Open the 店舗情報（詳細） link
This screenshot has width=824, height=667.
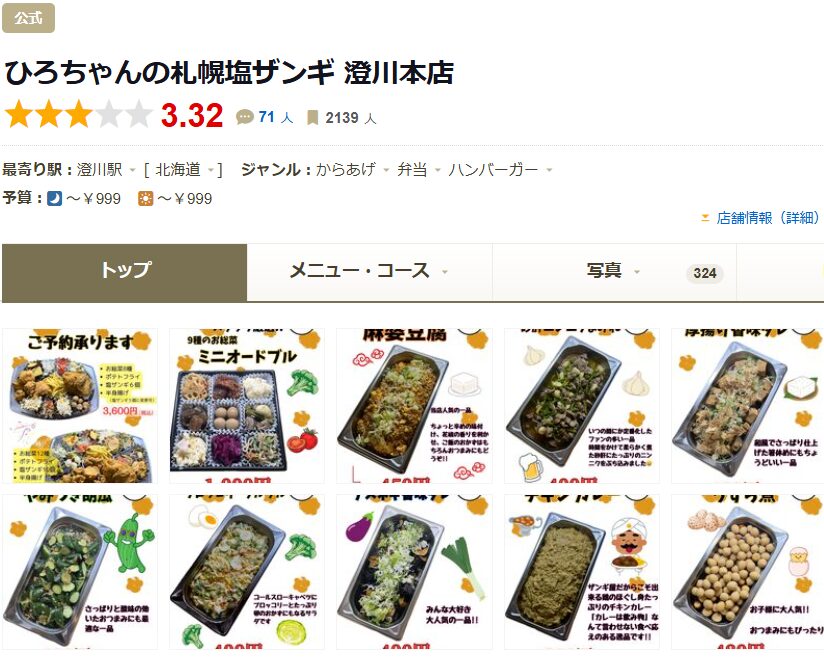point(767,218)
